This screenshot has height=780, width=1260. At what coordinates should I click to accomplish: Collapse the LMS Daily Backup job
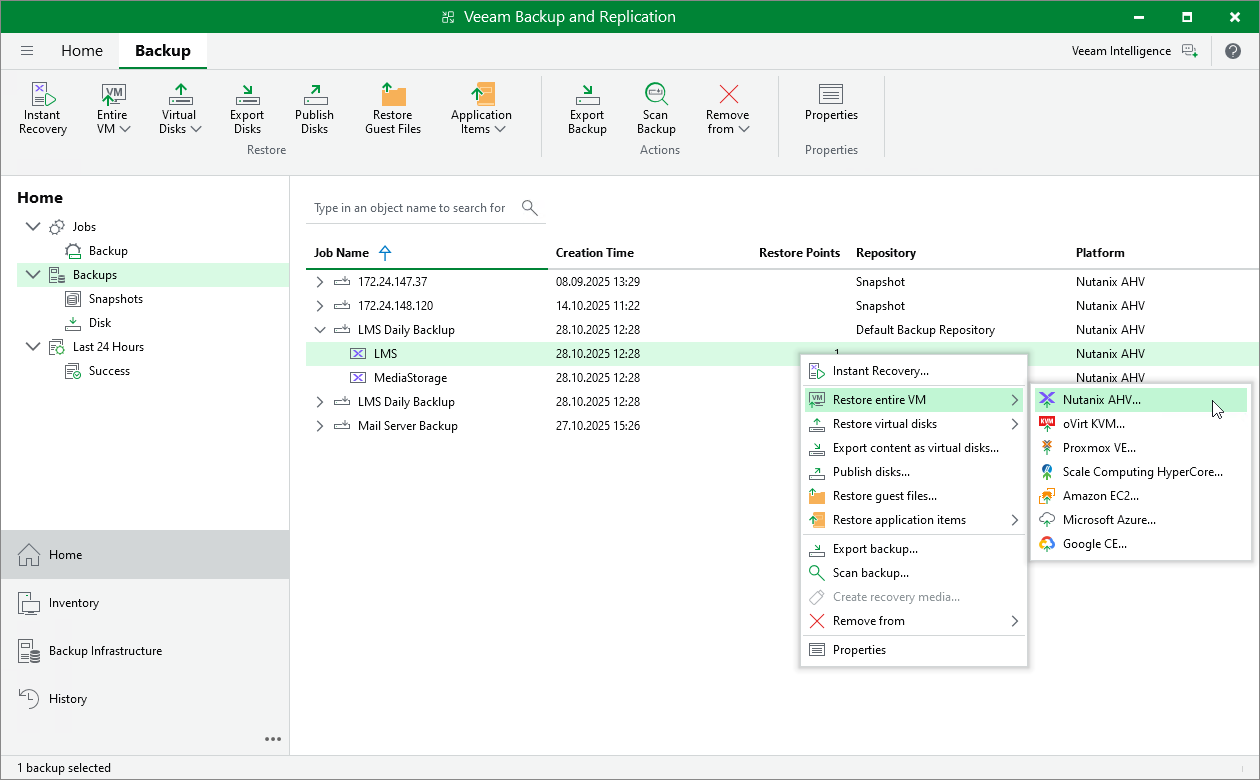[320, 330]
